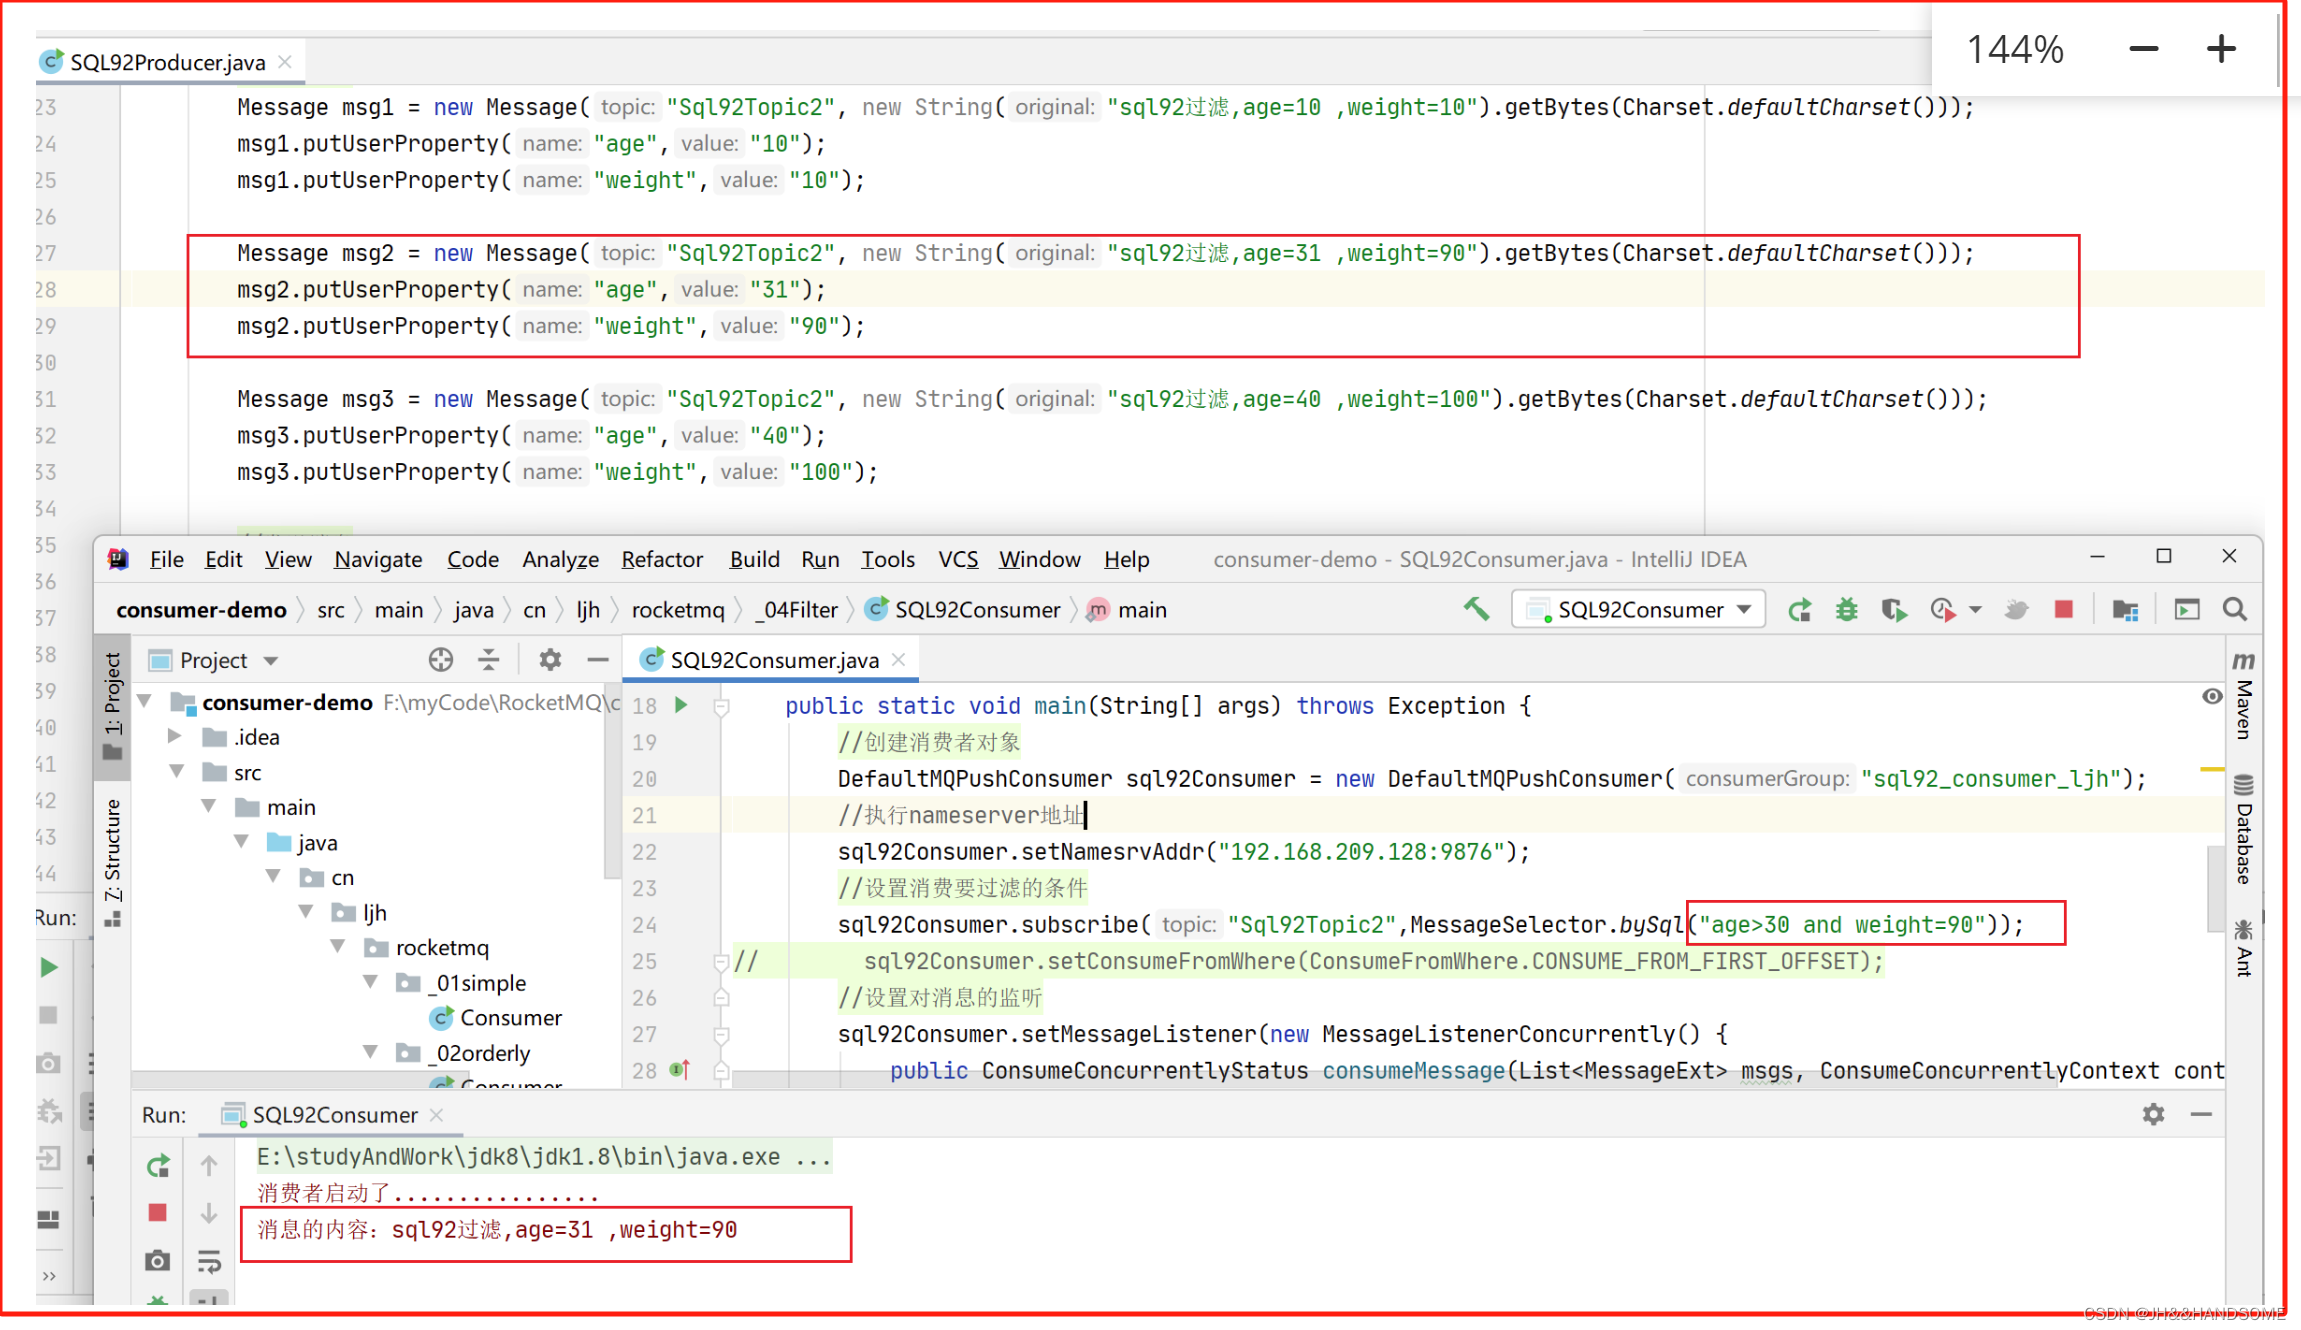Click Run with Coverage shield icon
Image resolution: width=2301 pixels, height=1330 pixels.
coord(1893,609)
